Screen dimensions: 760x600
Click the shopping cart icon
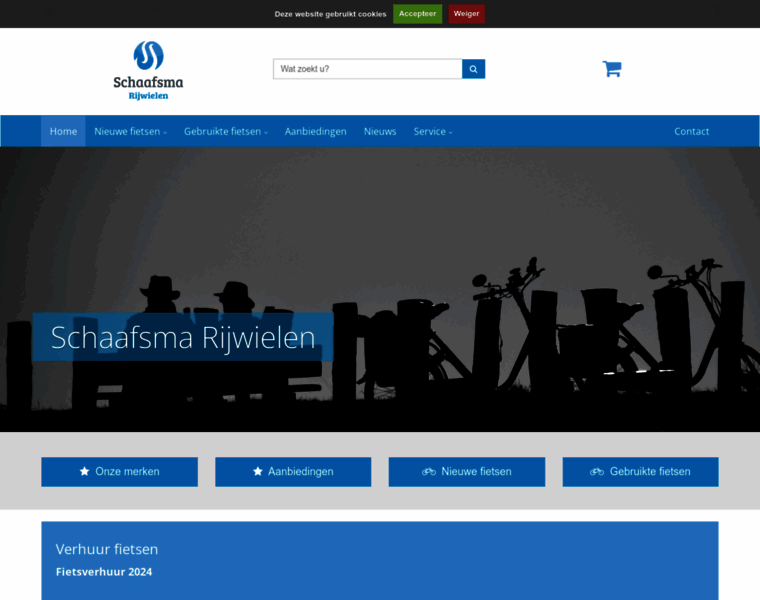tap(611, 69)
